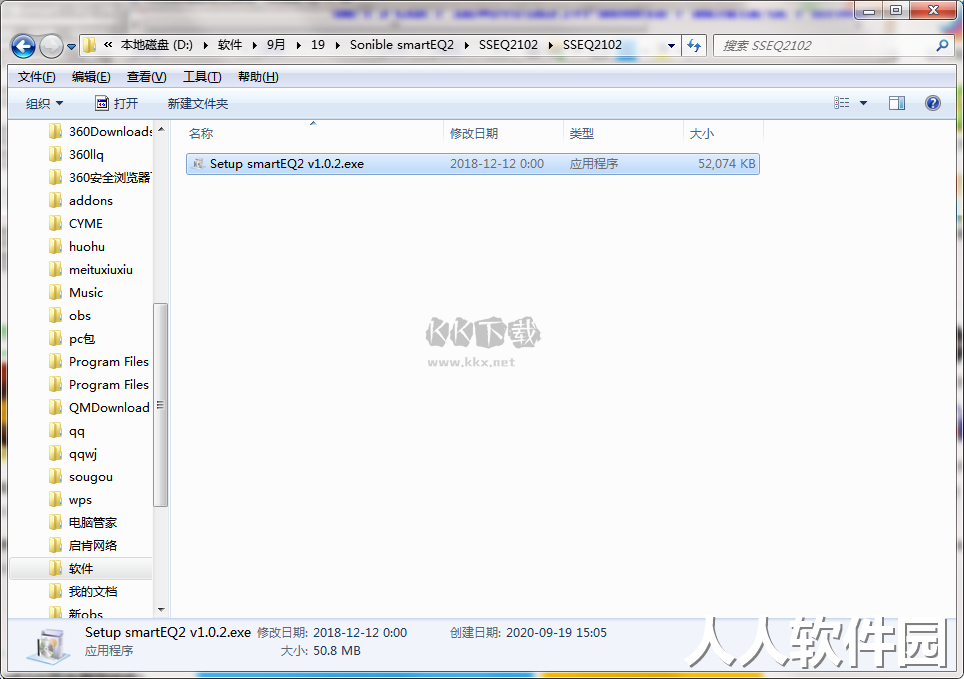
Task: Change view with the view icon
Action: tap(842, 103)
